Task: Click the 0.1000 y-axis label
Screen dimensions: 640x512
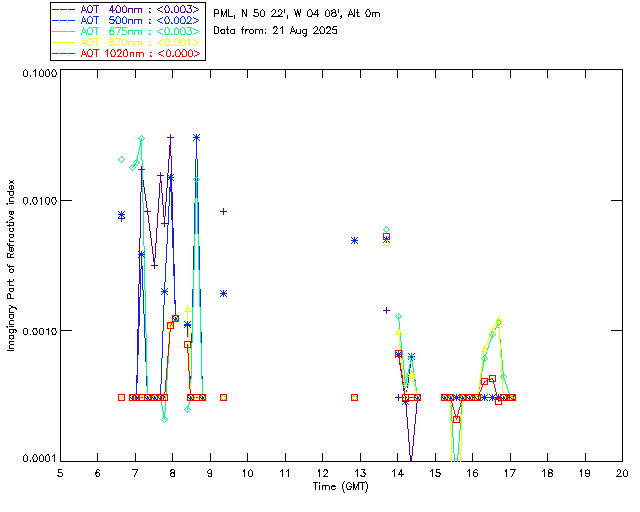Action: (39, 73)
